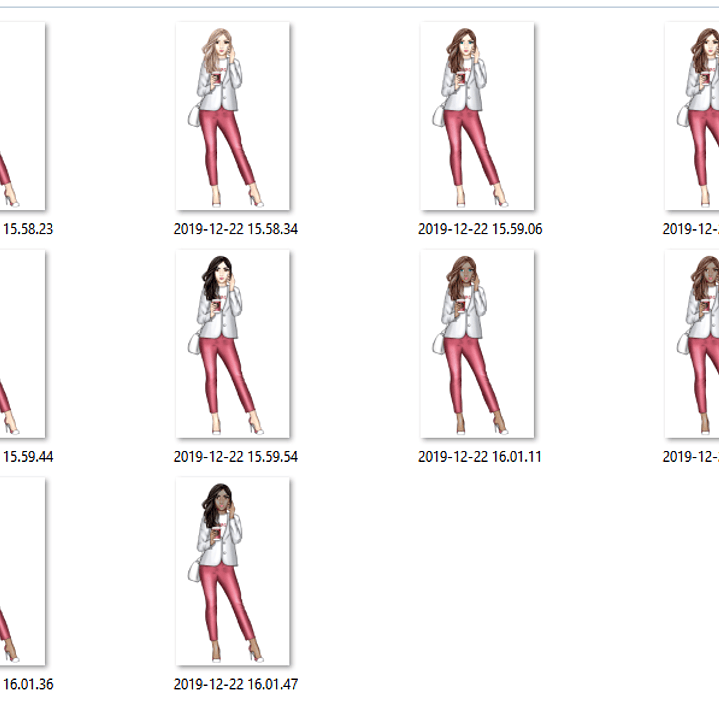Select the cut-off thumbnail beside 15.59.06 image
The image size is (719, 719).
[695, 116]
